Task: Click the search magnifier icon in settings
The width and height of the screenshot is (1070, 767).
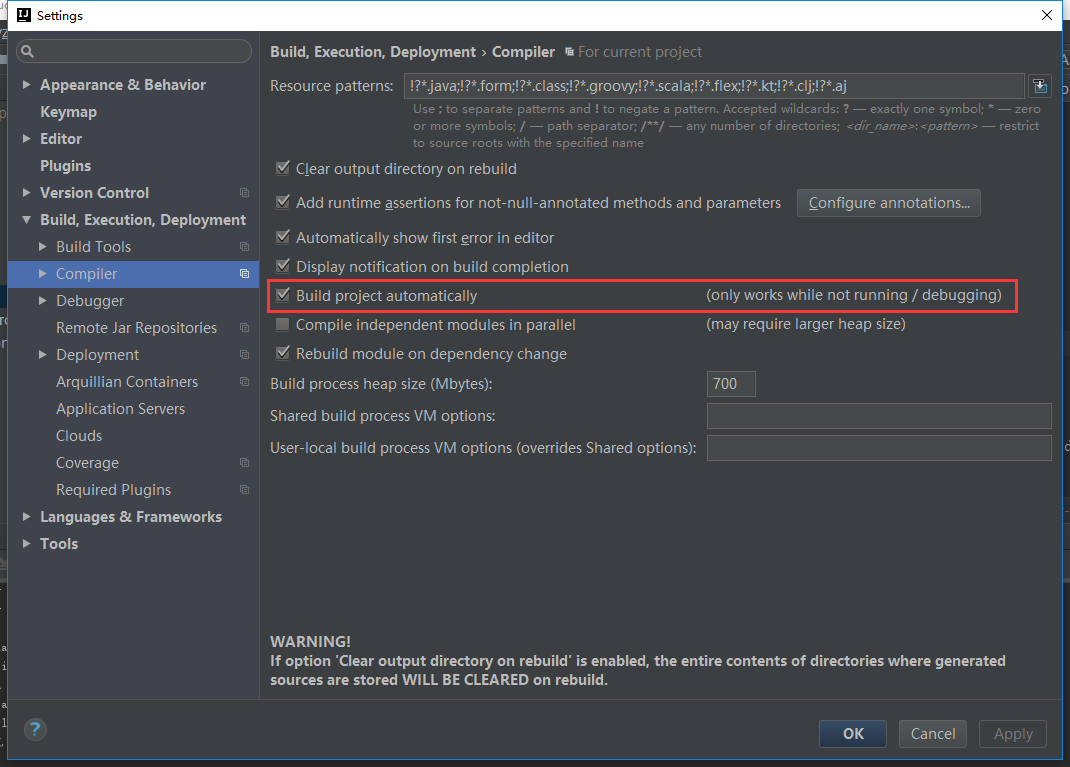Action: pos(27,51)
